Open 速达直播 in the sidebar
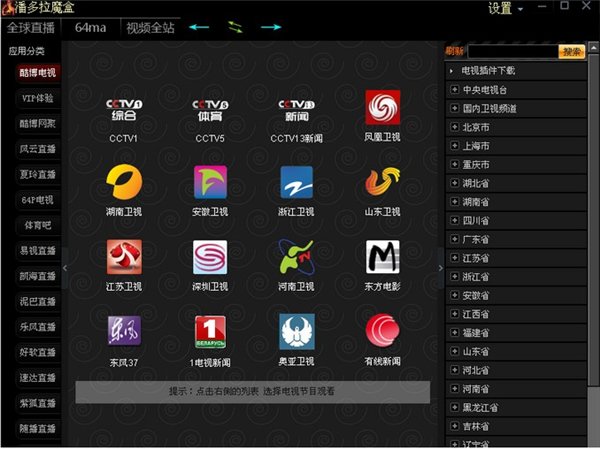This screenshot has height=449, width=600. 38,378
